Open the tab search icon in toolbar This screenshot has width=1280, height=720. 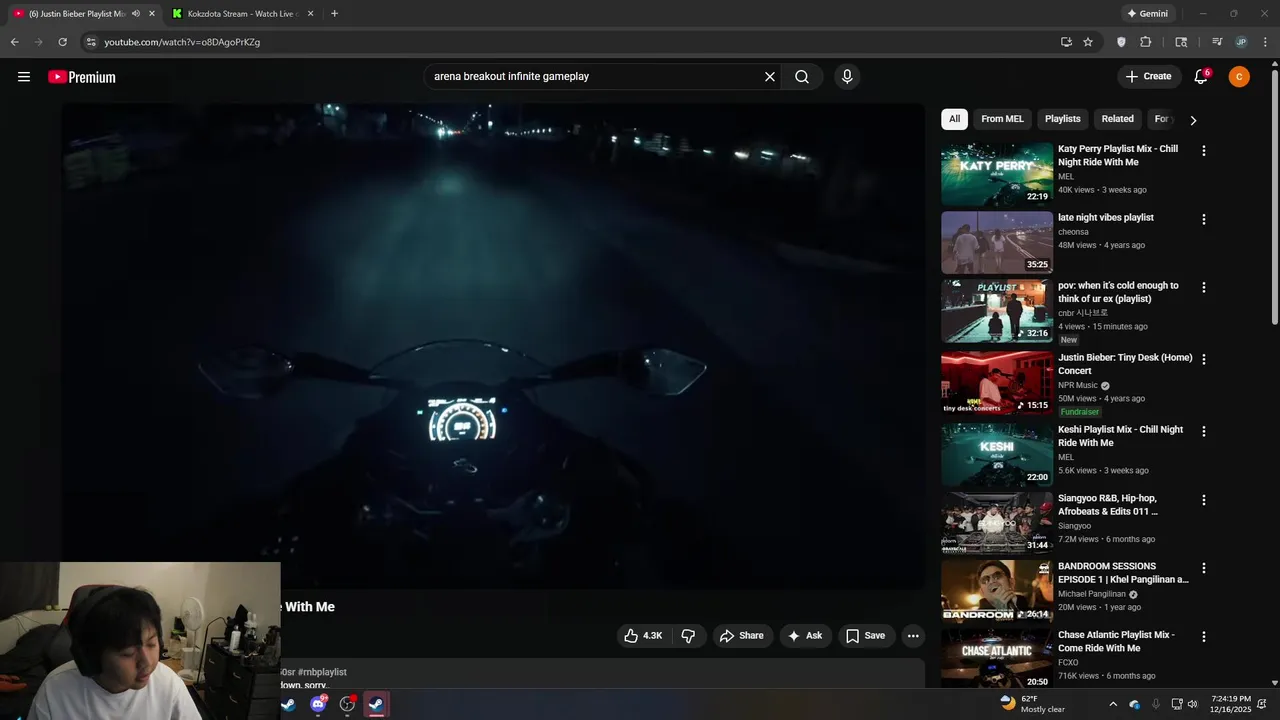pos(1181,42)
